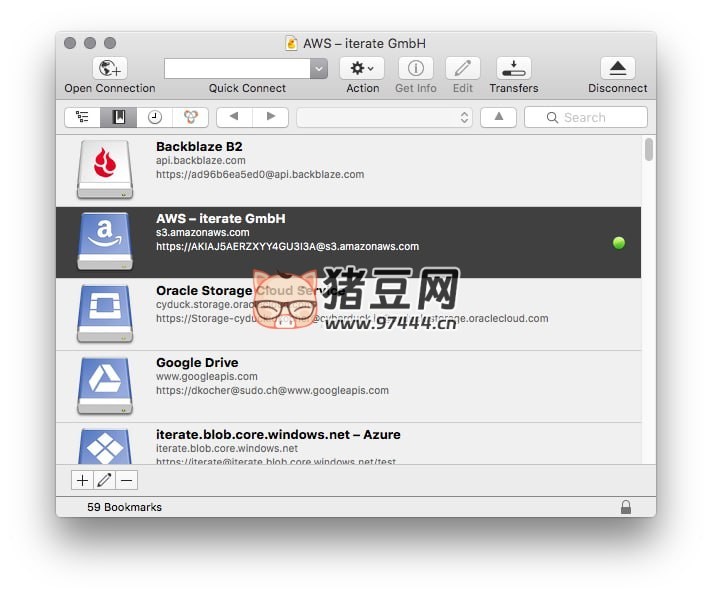The image size is (712, 597).
Task: Click the '59 Bookmarks' status text
Action: coord(124,507)
